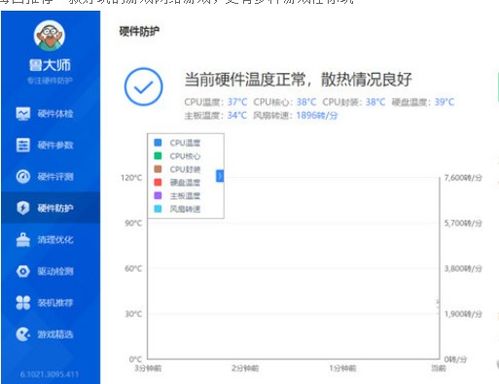Click the 硬盘温度 value 39°C

(444, 102)
